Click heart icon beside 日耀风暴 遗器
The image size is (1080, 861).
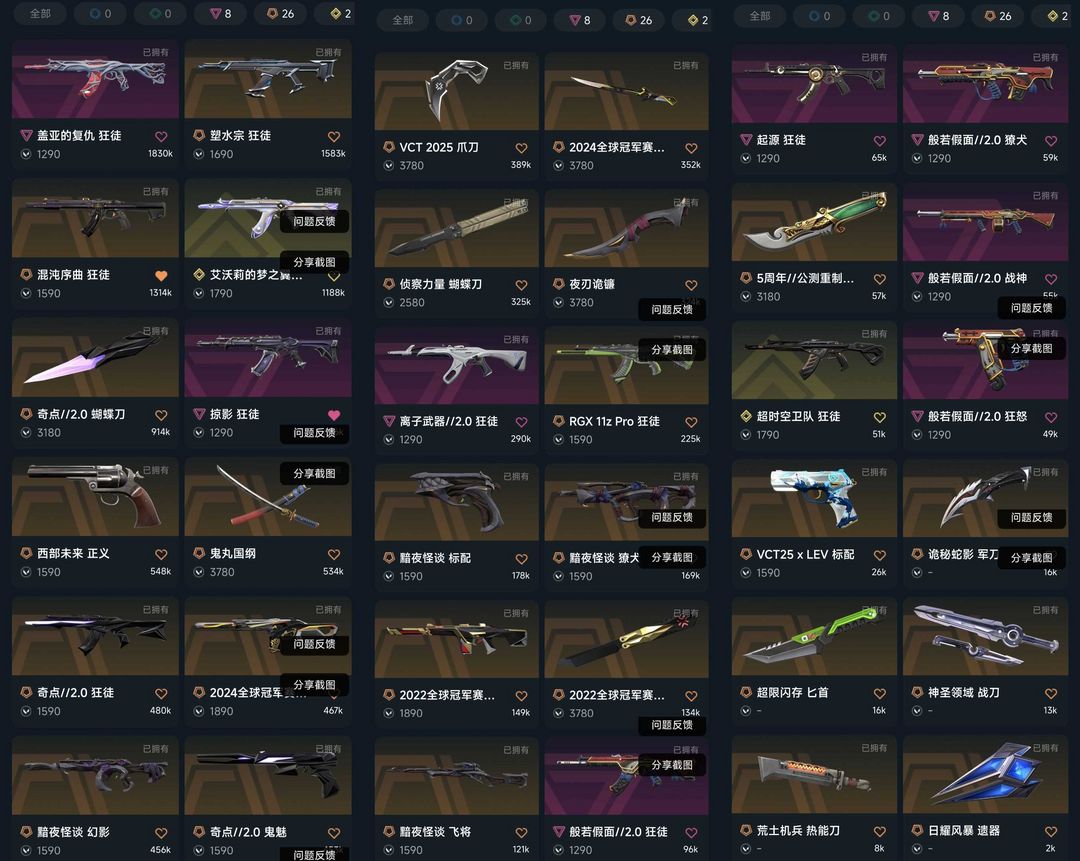coord(1050,831)
